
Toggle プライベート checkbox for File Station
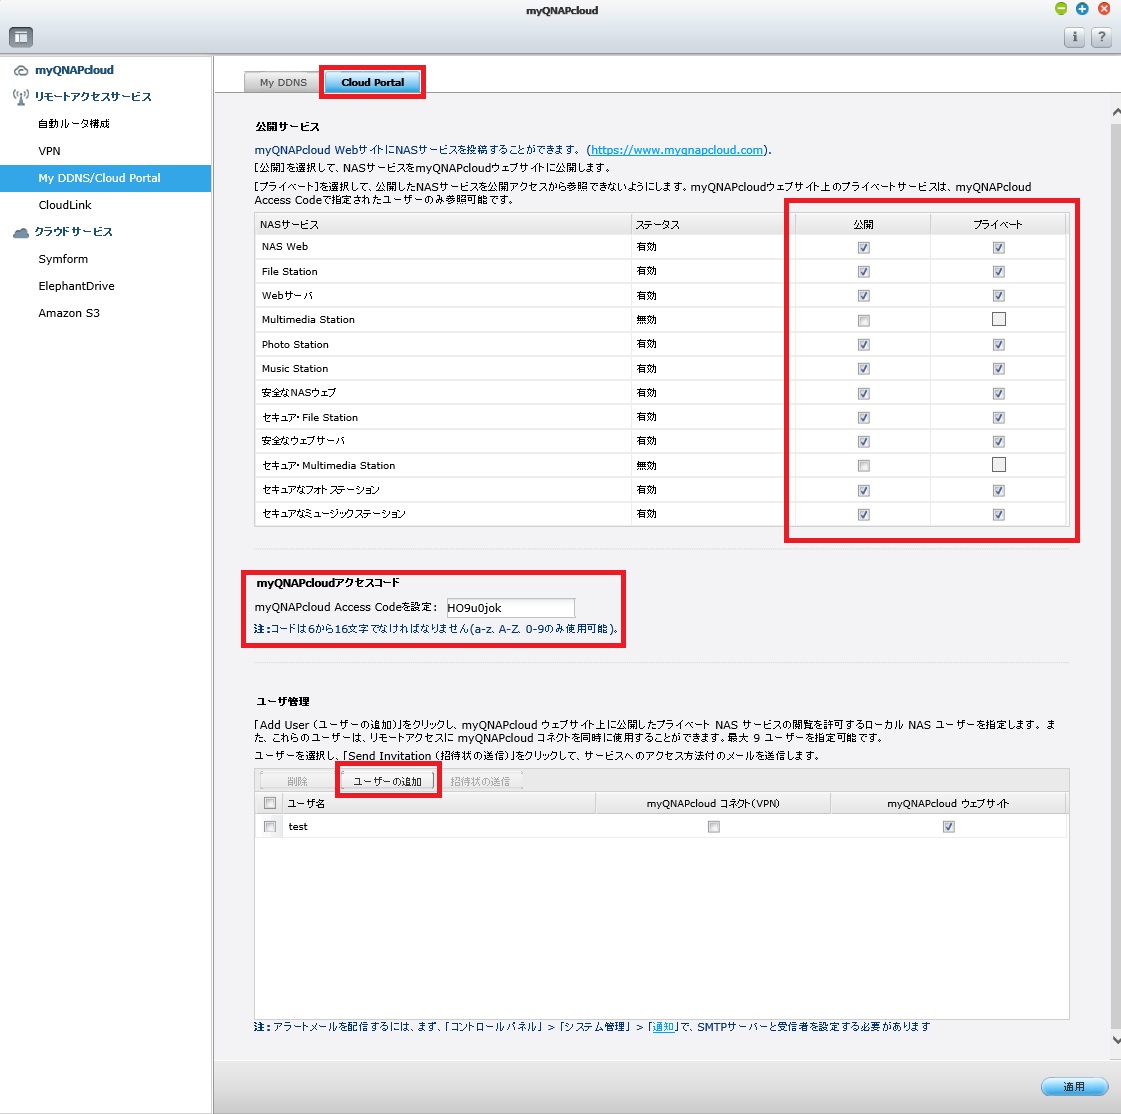pos(999,272)
